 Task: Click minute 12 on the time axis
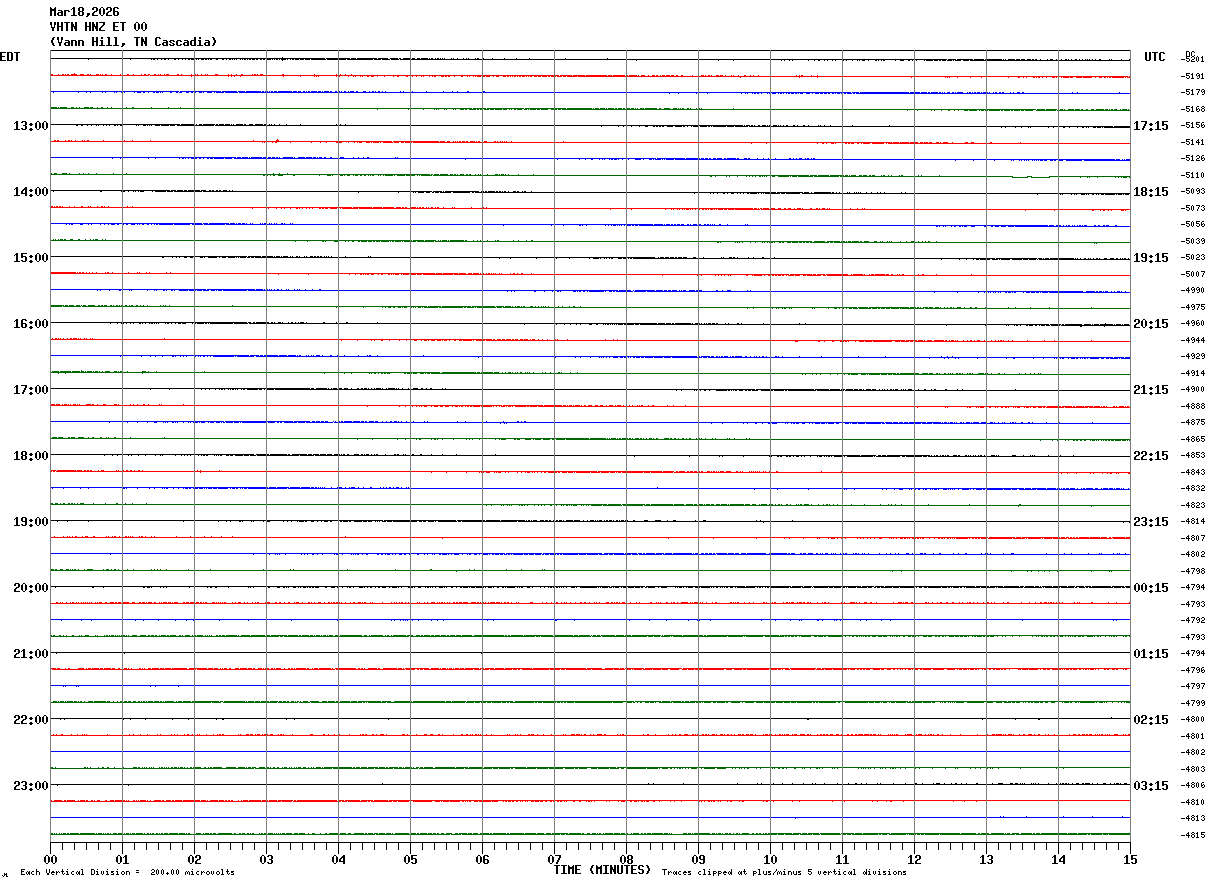pyautogui.click(x=914, y=859)
